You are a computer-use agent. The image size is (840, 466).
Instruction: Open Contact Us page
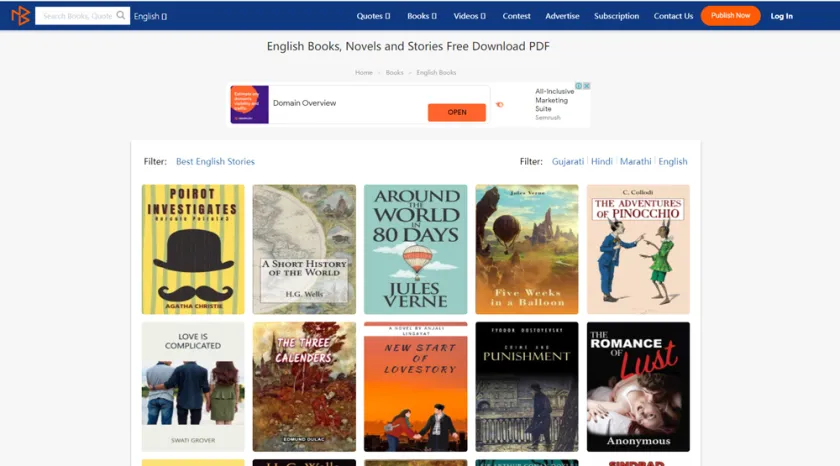click(x=673, y=16)
